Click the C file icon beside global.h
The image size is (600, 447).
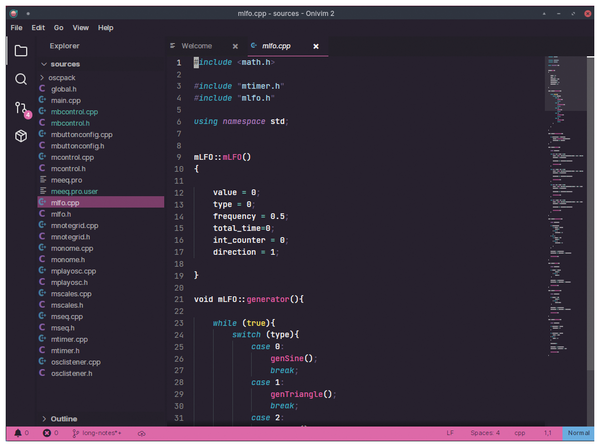point(42,89)
